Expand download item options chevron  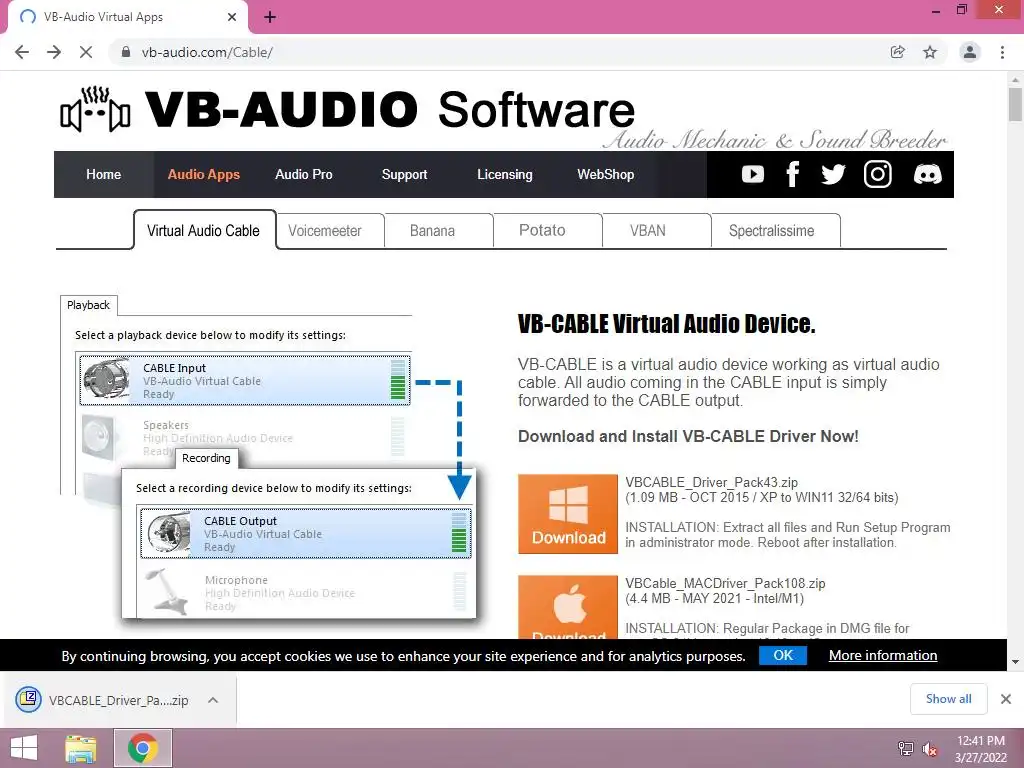tap(213, 700)
